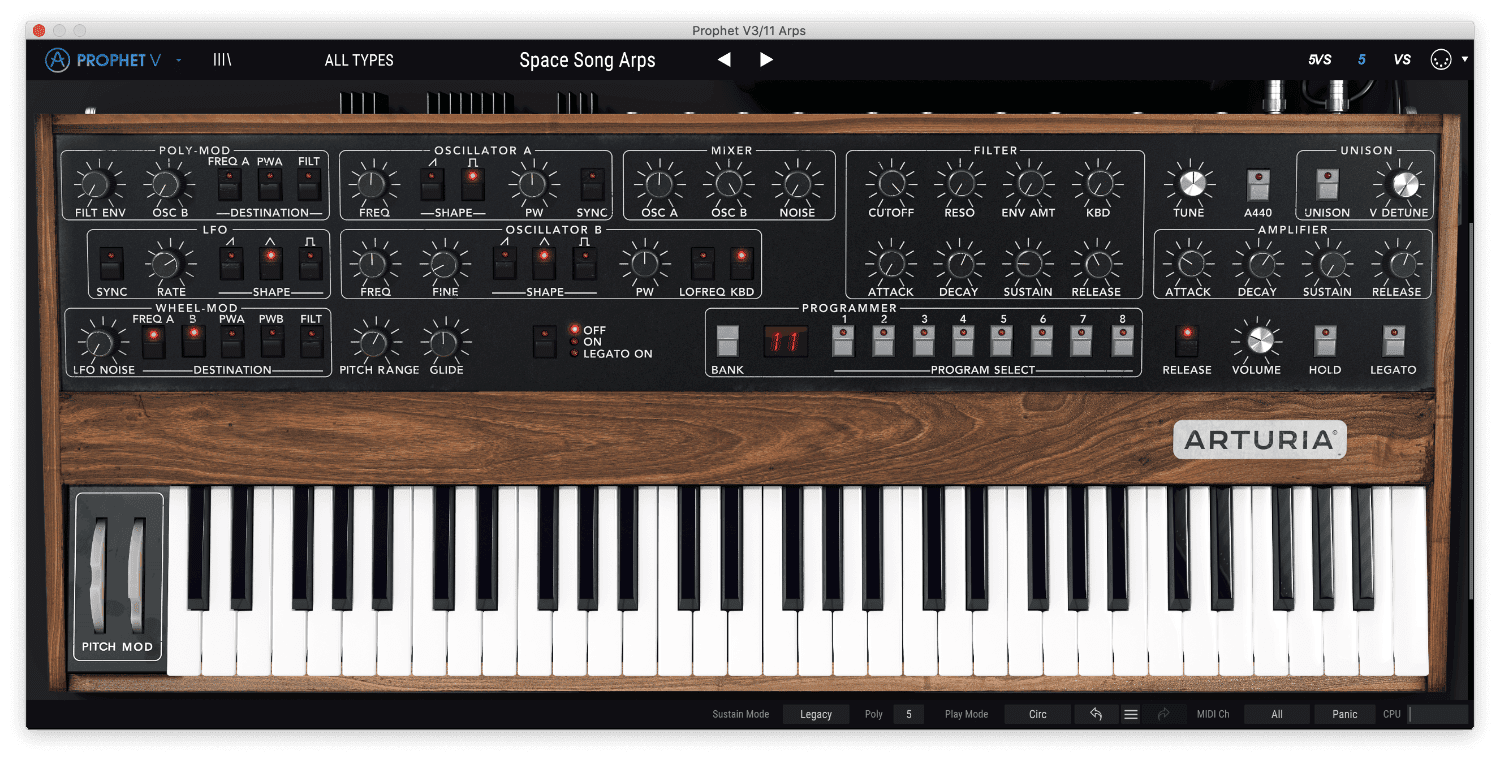
Task: Toggle the Oscillator A SYNC switch
Action: (x=592, y=184)
